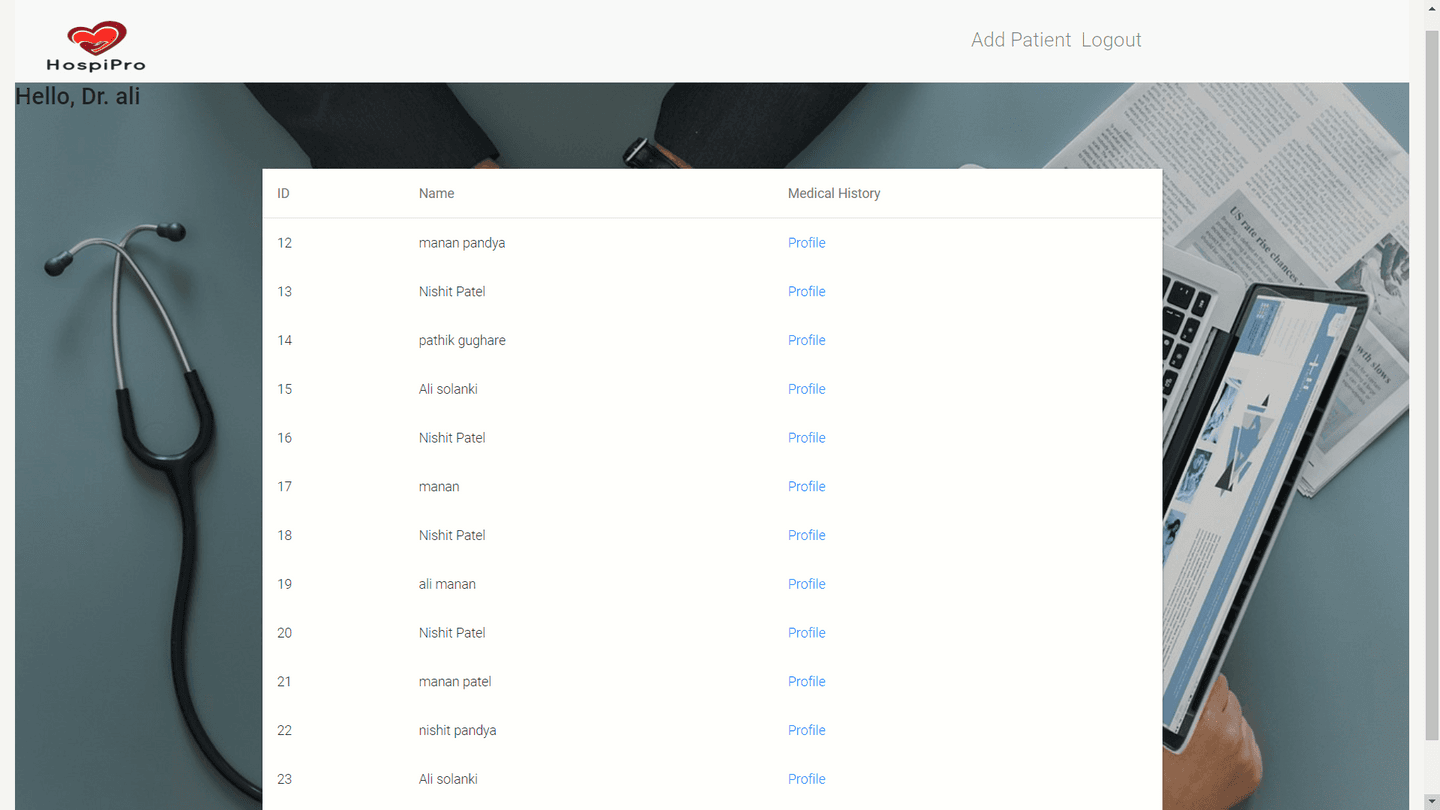Viewport: 1440px width, 810px height.
Task: Open Profile for patient manan, ID 17
Action: [x=806, y=487]
